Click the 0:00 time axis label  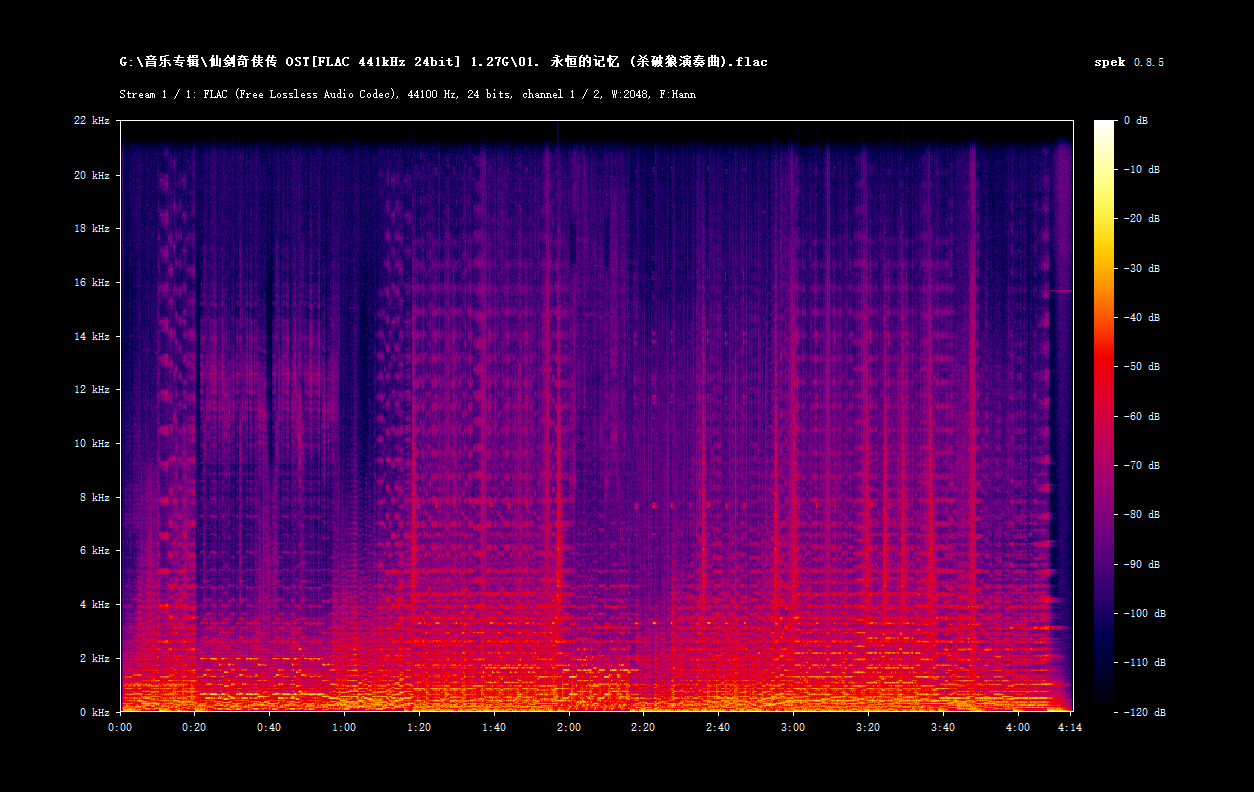[120, 727]
